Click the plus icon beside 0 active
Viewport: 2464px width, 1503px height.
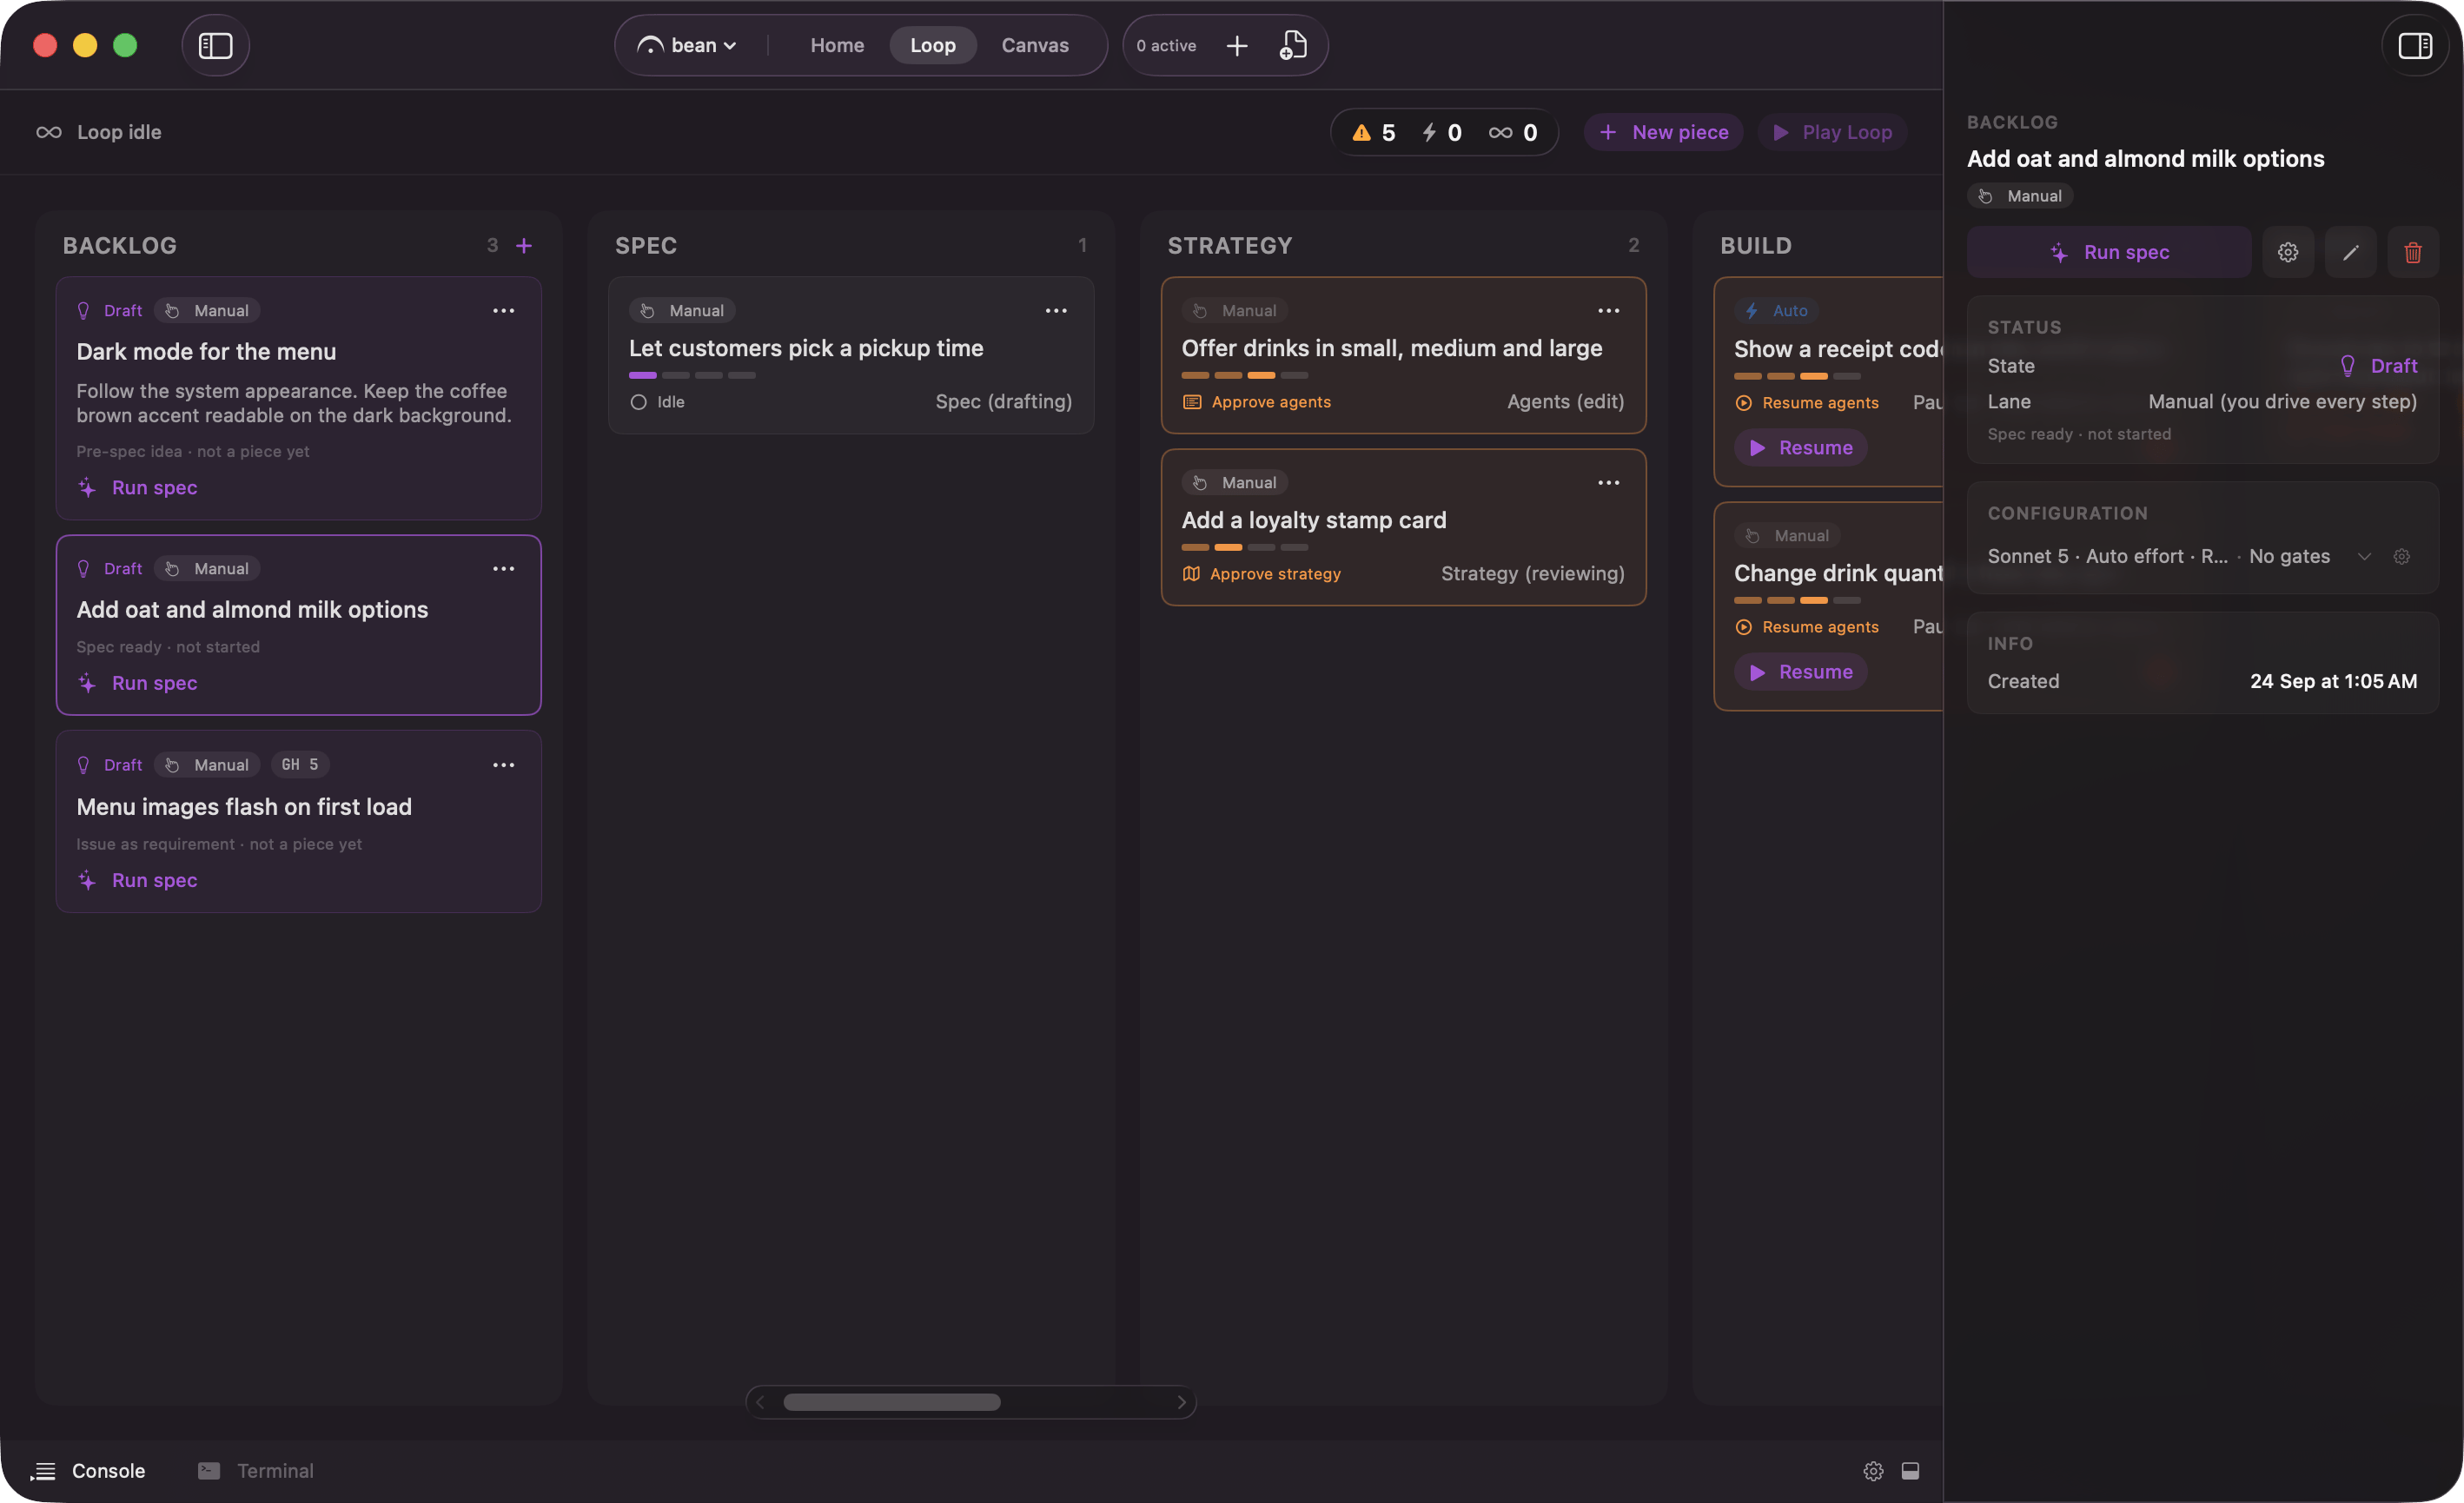pyautogui.click(x=1237, y=46)
